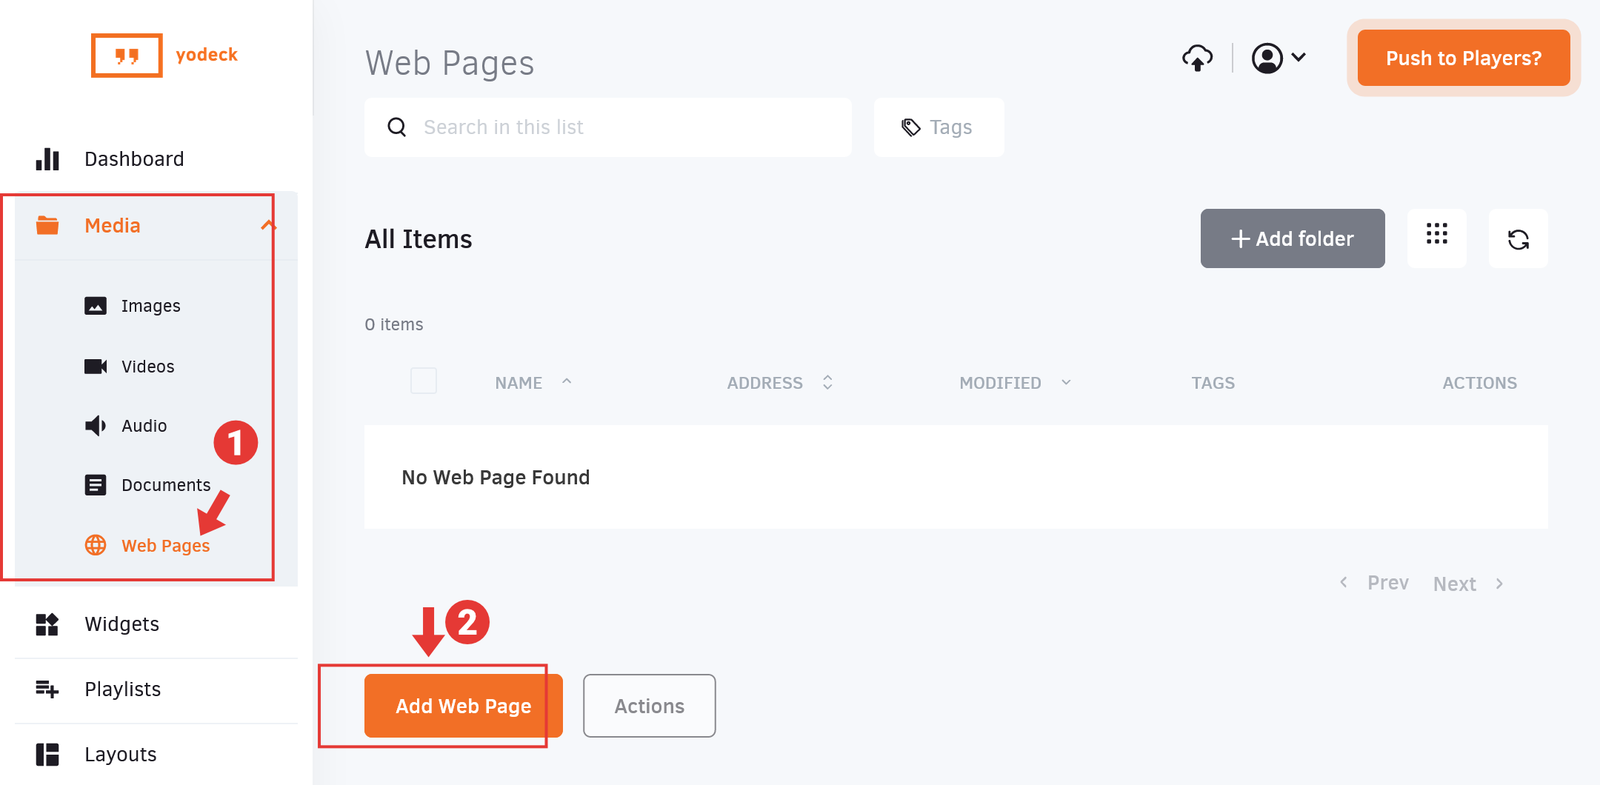Click the Yodeck logo

coord(165,55)
